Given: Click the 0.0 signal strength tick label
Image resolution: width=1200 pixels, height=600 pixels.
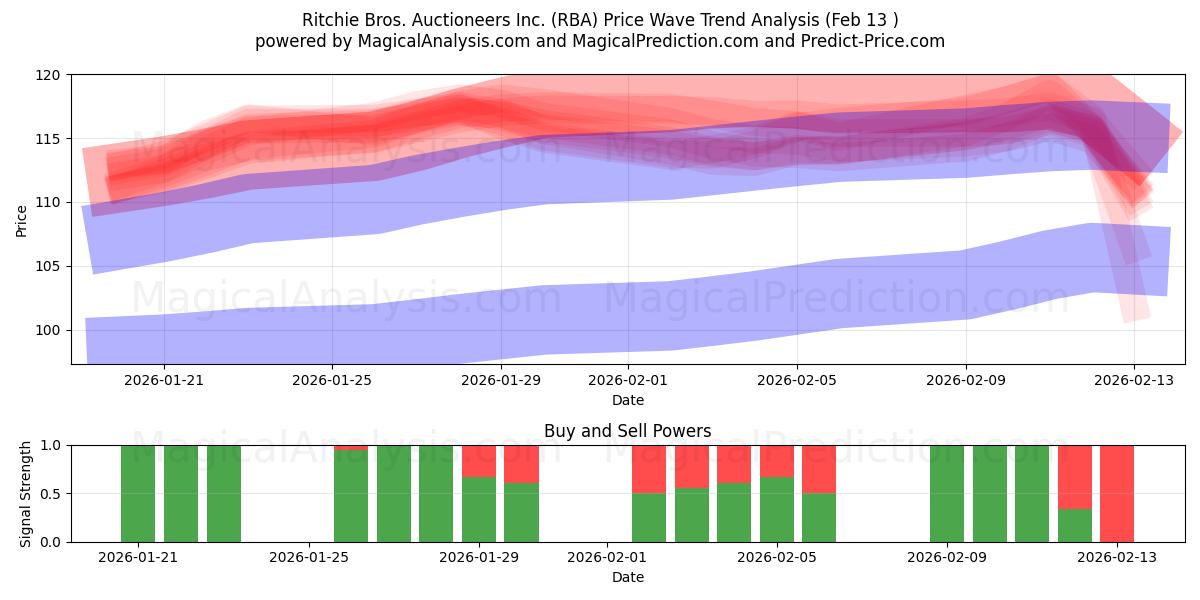Looking at the screenshot, I should tap(52, 542).
